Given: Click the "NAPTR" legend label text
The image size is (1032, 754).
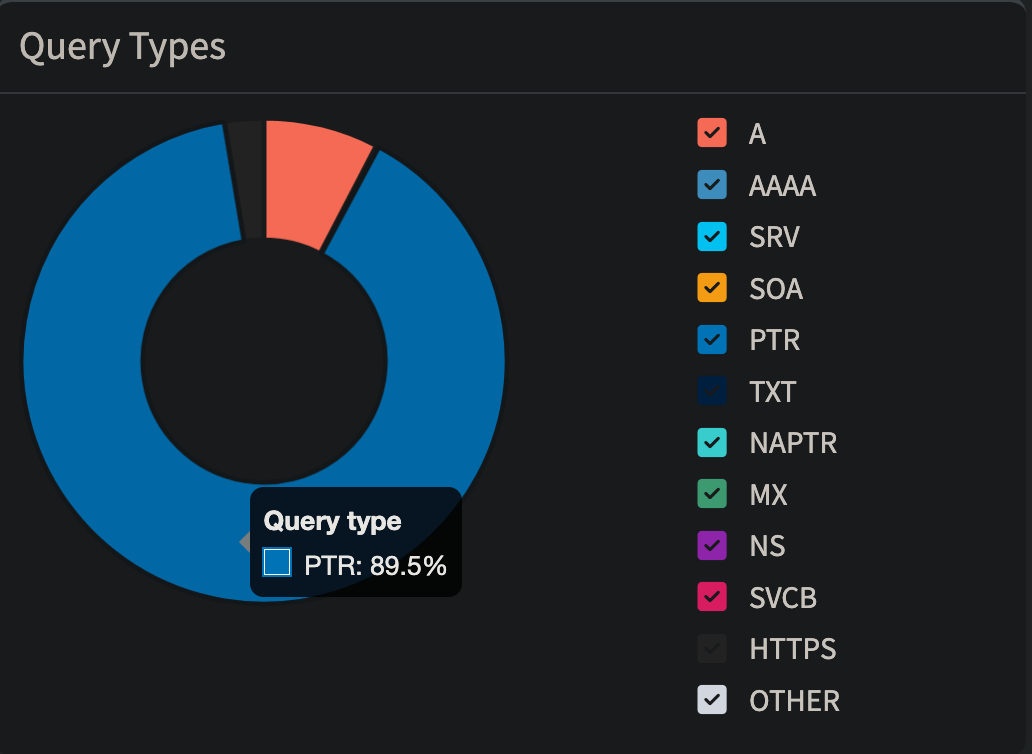Looking at the screenshot, I should point(792,443).
